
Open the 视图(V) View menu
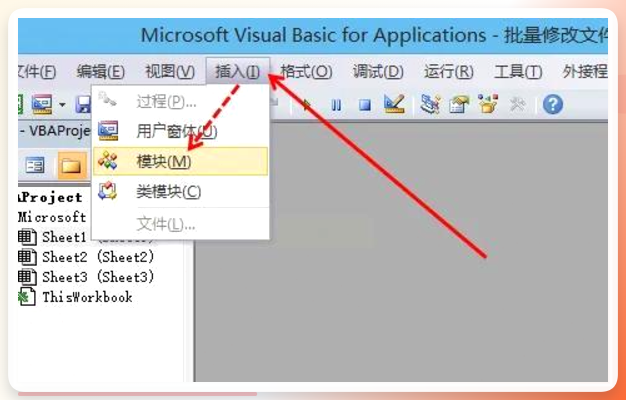(170, 72)
